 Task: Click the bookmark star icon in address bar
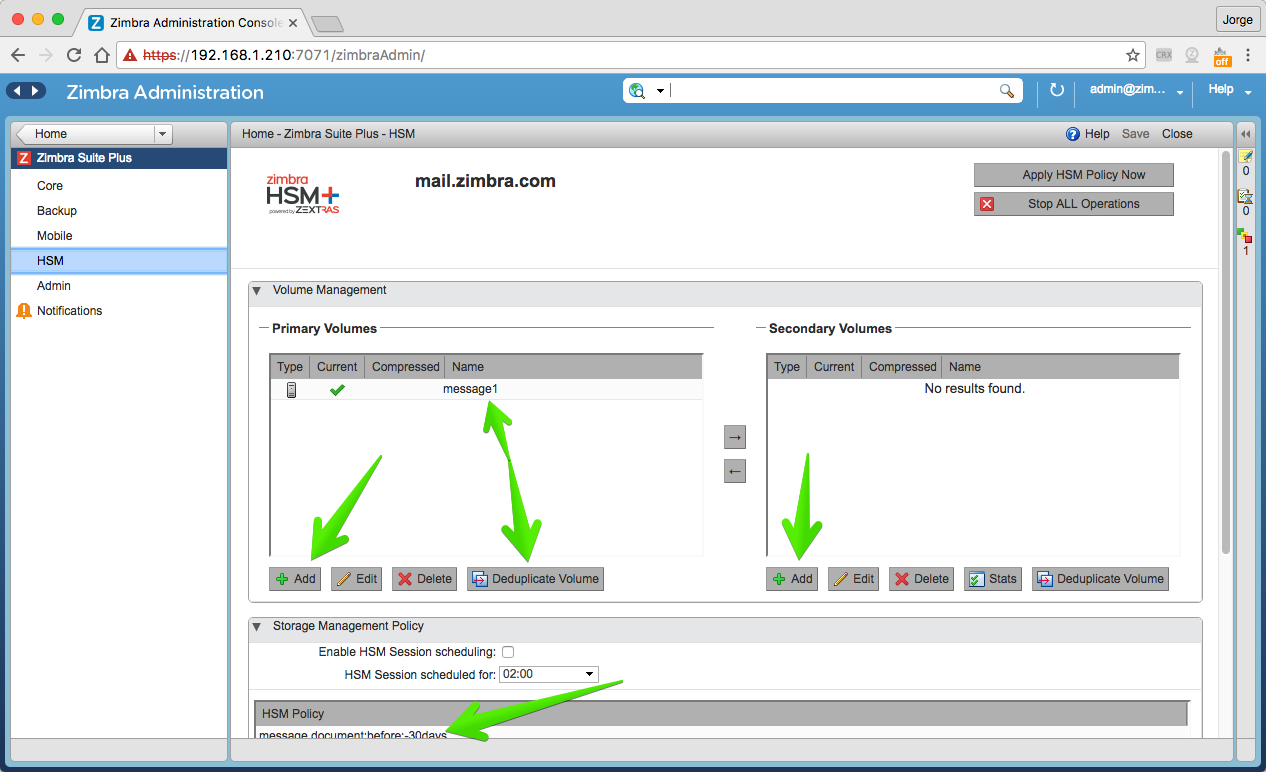tap(1133, 55)
